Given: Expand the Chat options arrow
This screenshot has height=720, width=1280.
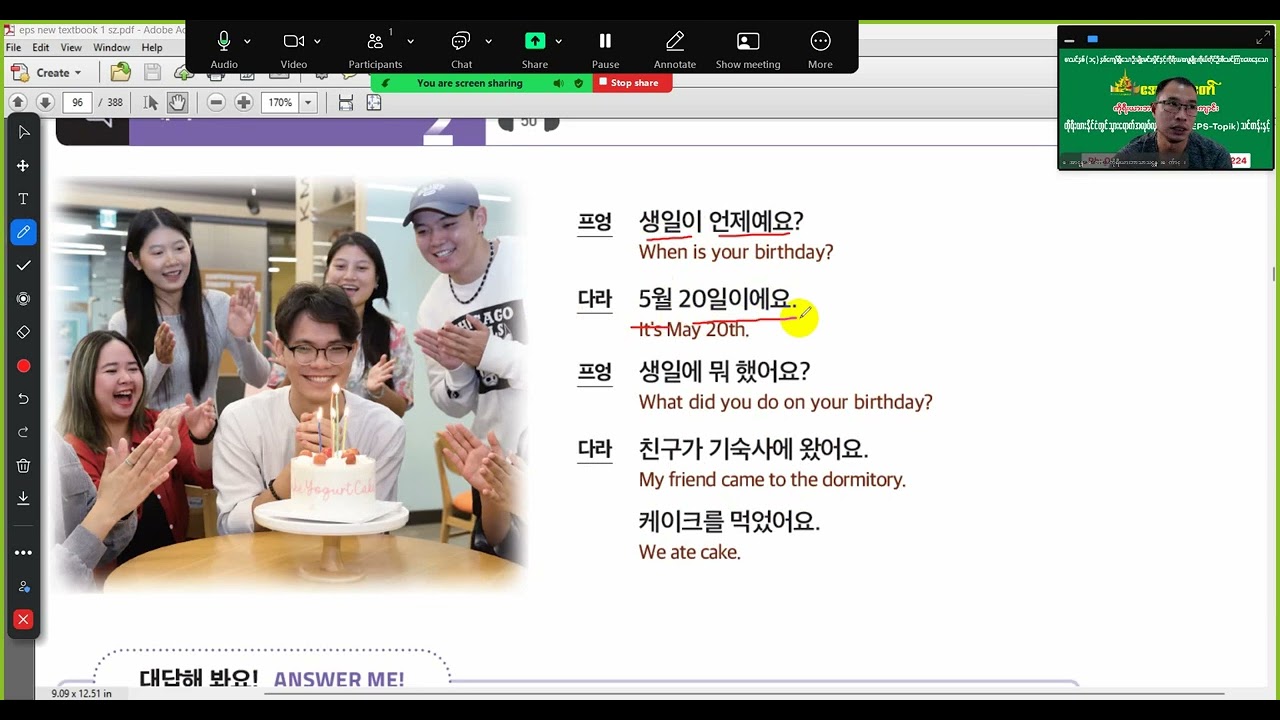Looking at the screenshot, I should (x=488, y=42).
